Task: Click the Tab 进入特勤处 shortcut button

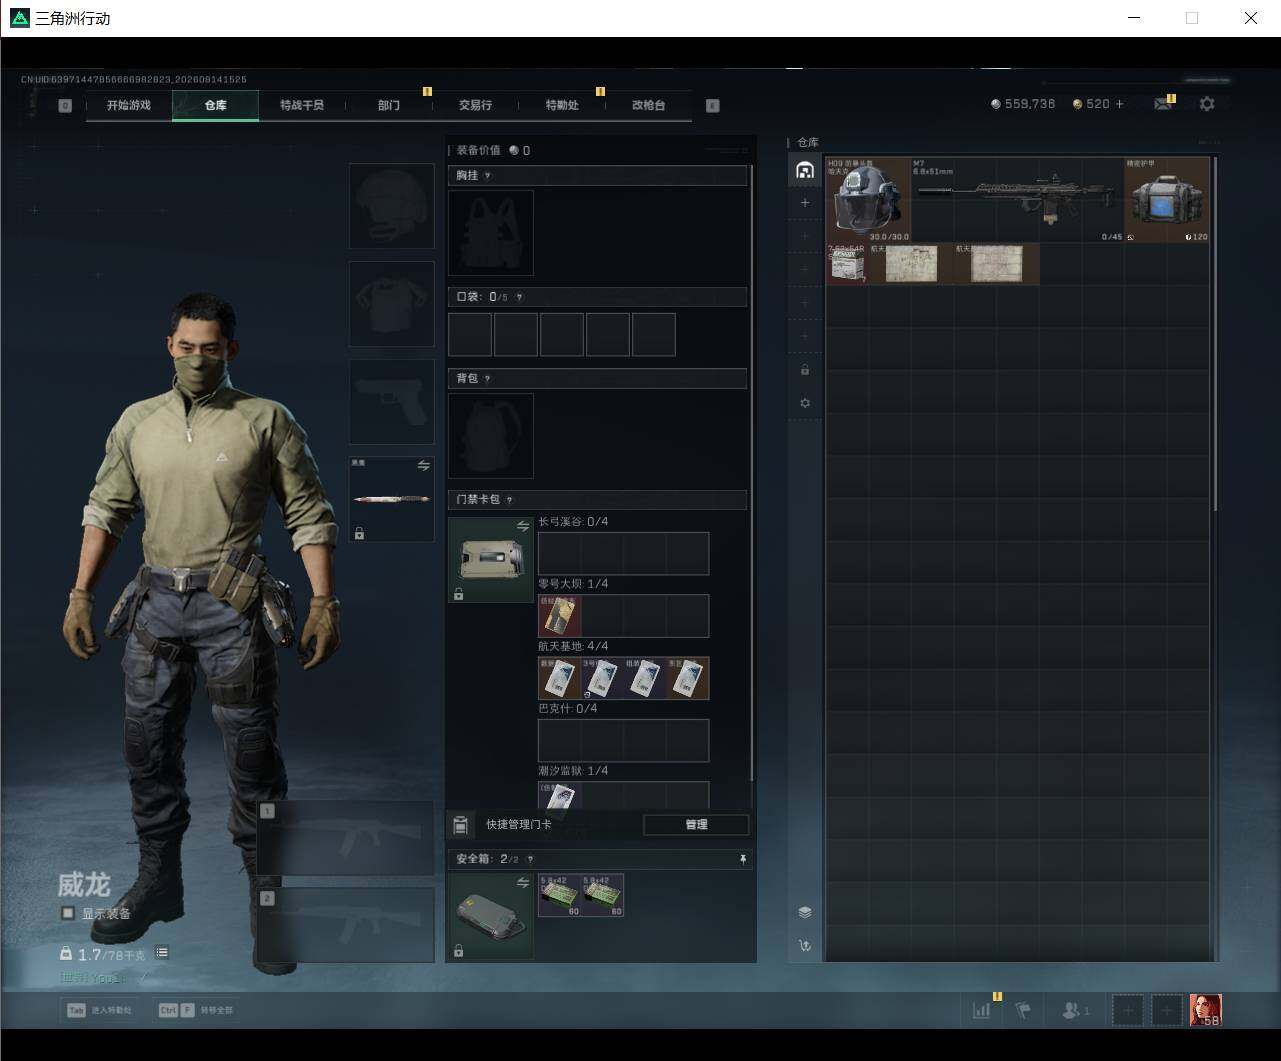Action: pyautogui.click(x=99, y=1010)
